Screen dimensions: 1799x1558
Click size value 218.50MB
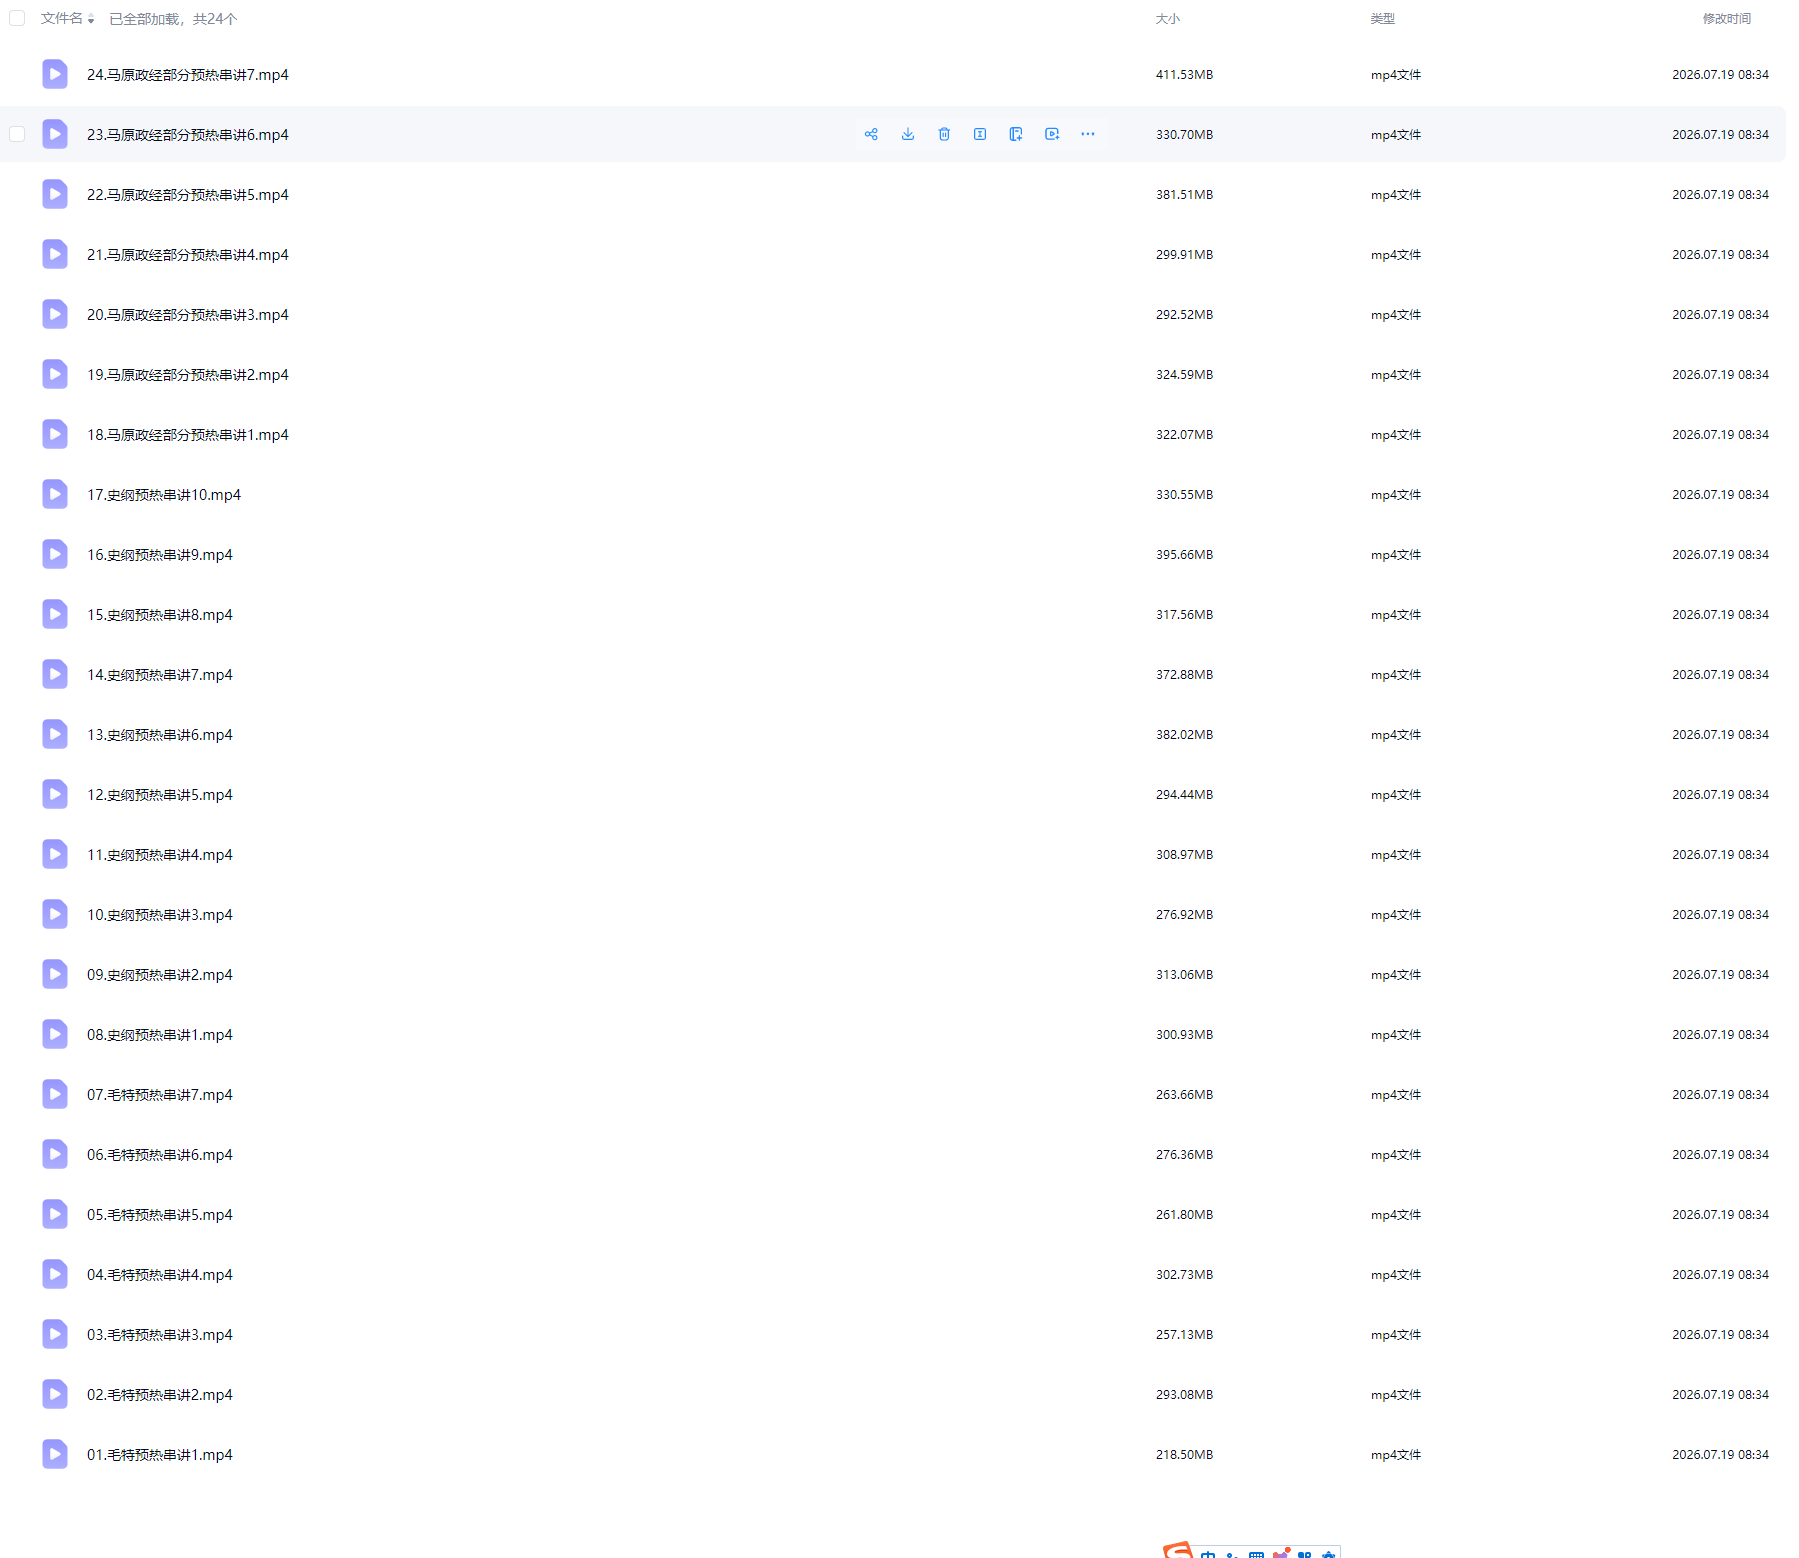1184,1455
